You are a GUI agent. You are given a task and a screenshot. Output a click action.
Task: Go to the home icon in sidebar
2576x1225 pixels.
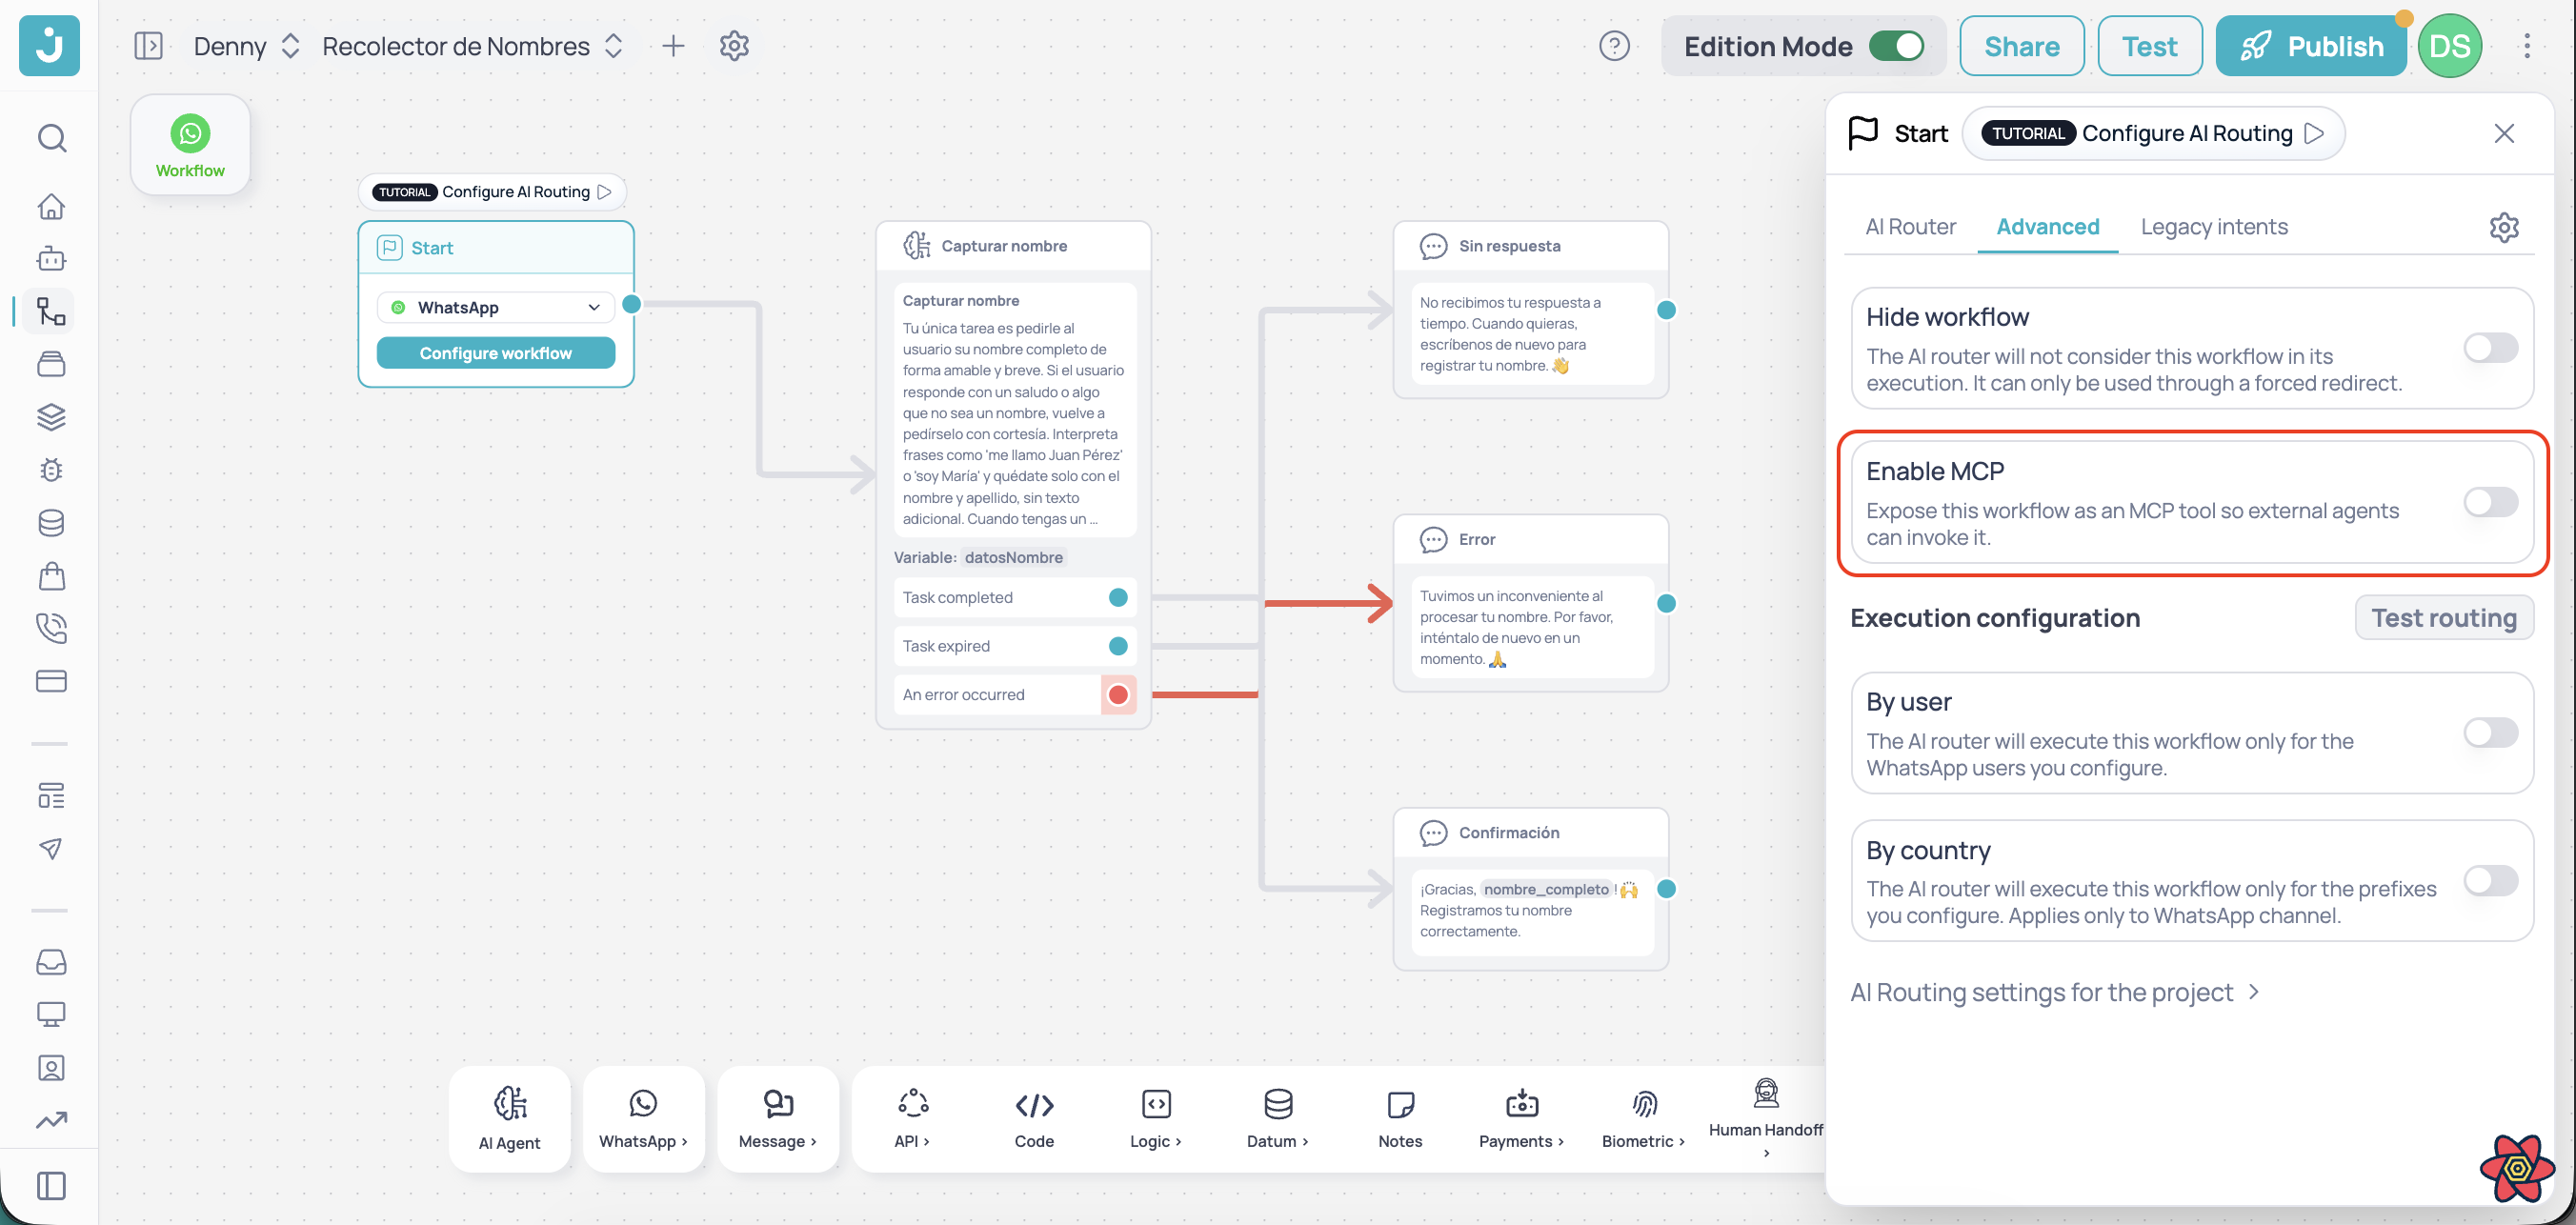point(52,206)
